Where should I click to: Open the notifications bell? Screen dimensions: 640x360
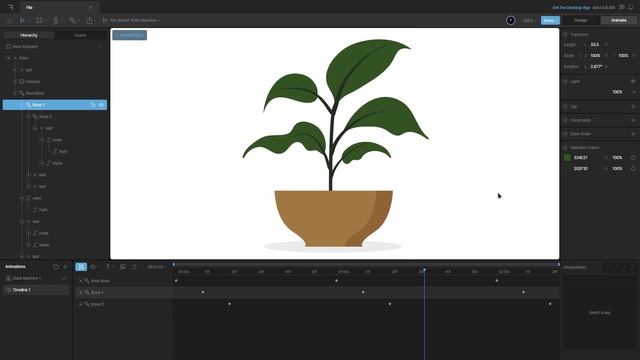pyautogui.click(x=631, y=7)
